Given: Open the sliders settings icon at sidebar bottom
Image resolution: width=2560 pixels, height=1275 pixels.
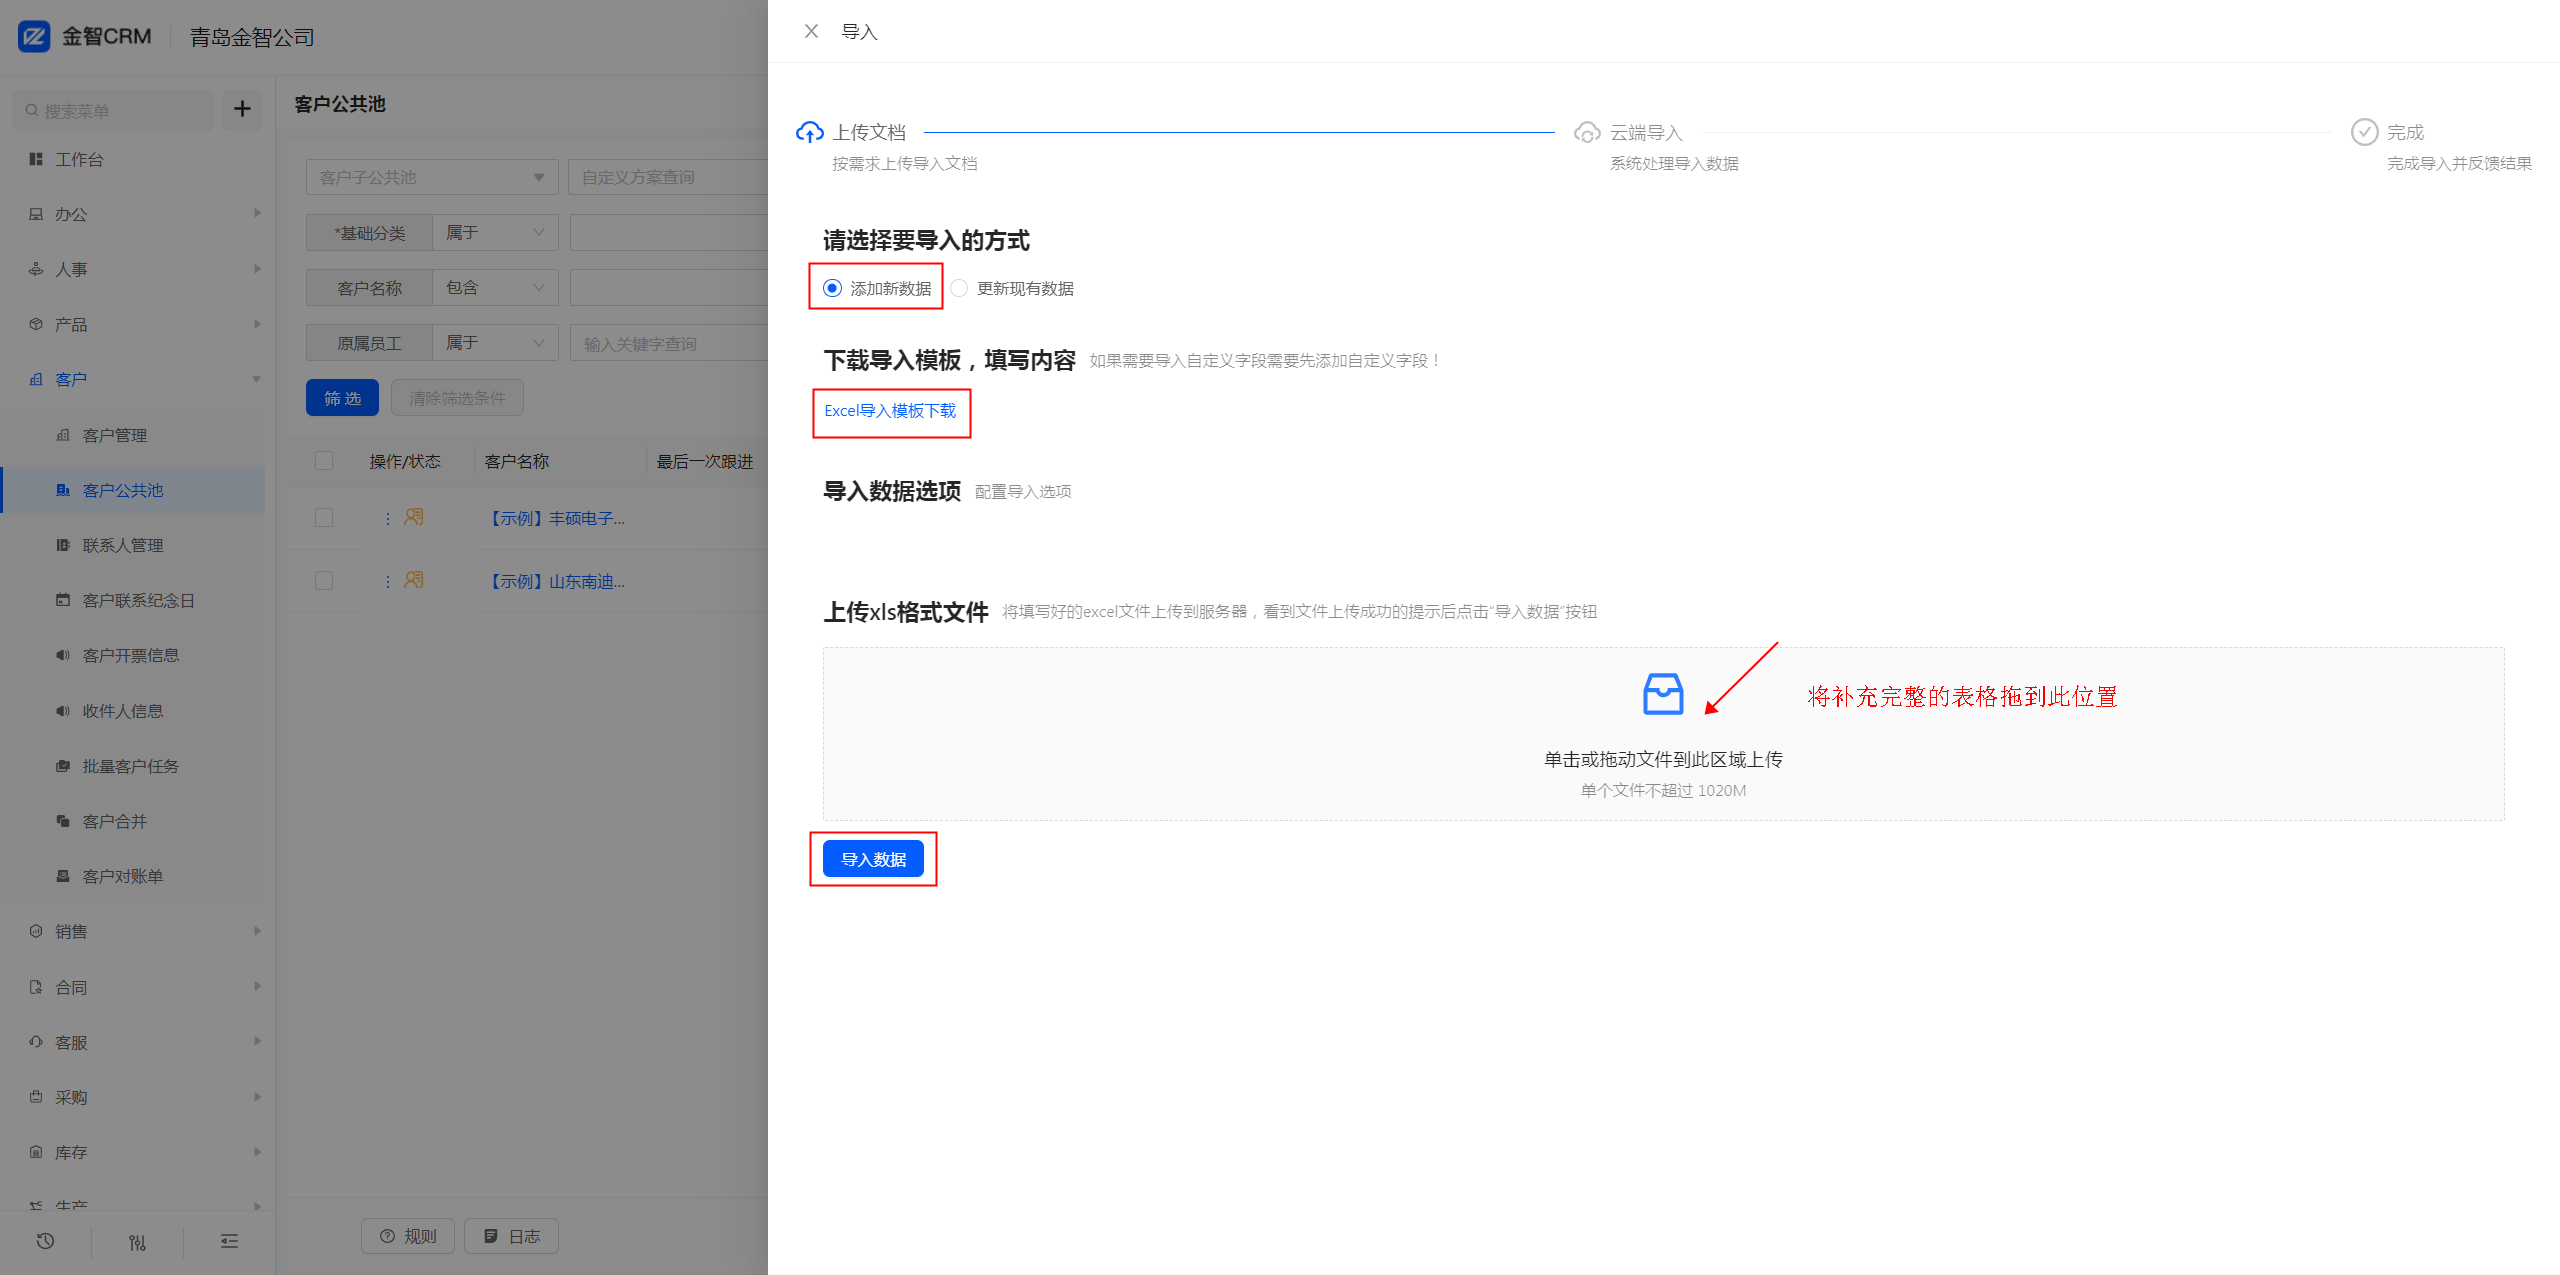Looking at the screenshot, I should click(x=137, y=1242).
